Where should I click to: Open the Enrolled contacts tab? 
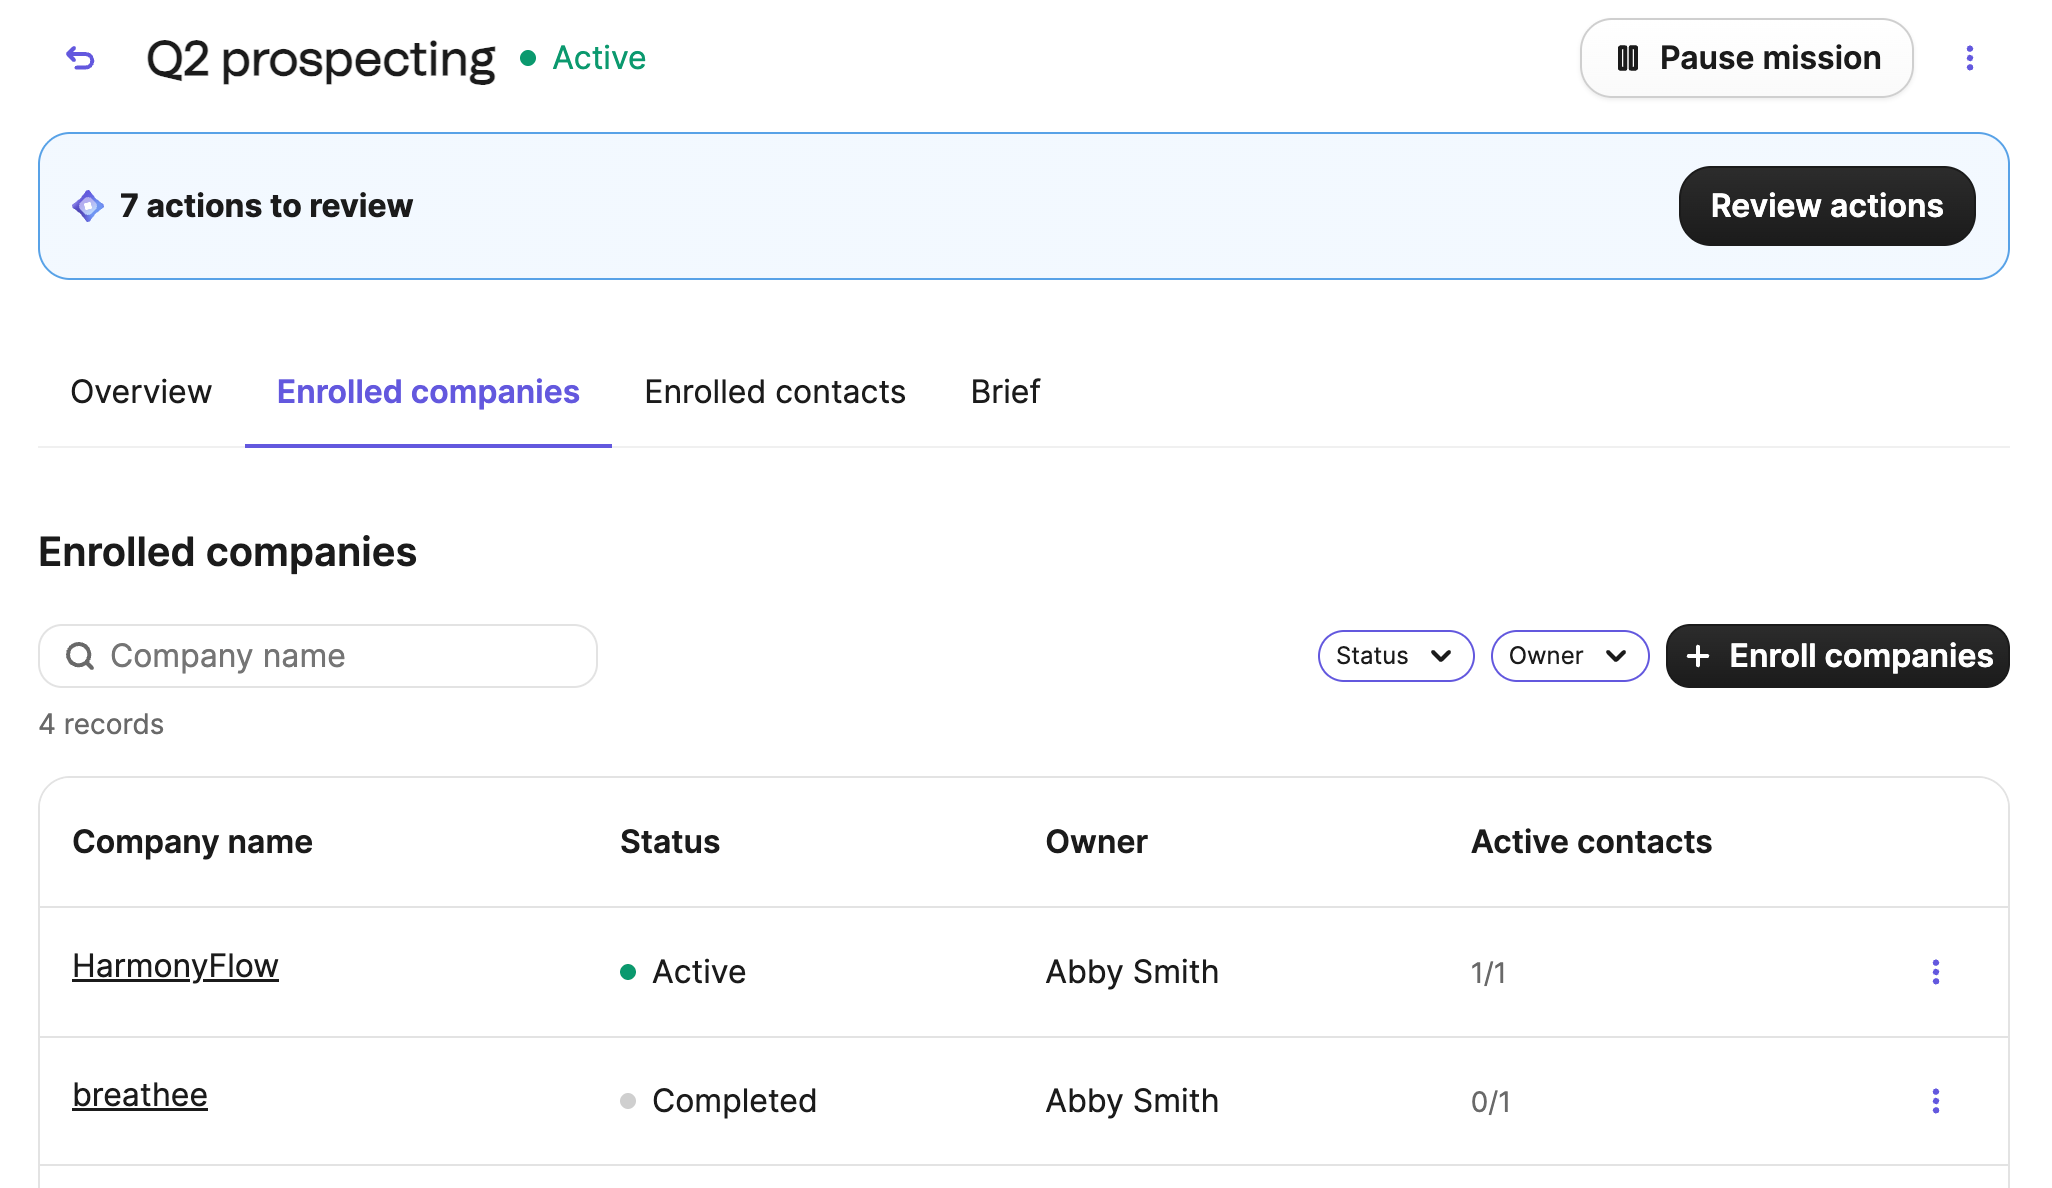click(775, 392)
